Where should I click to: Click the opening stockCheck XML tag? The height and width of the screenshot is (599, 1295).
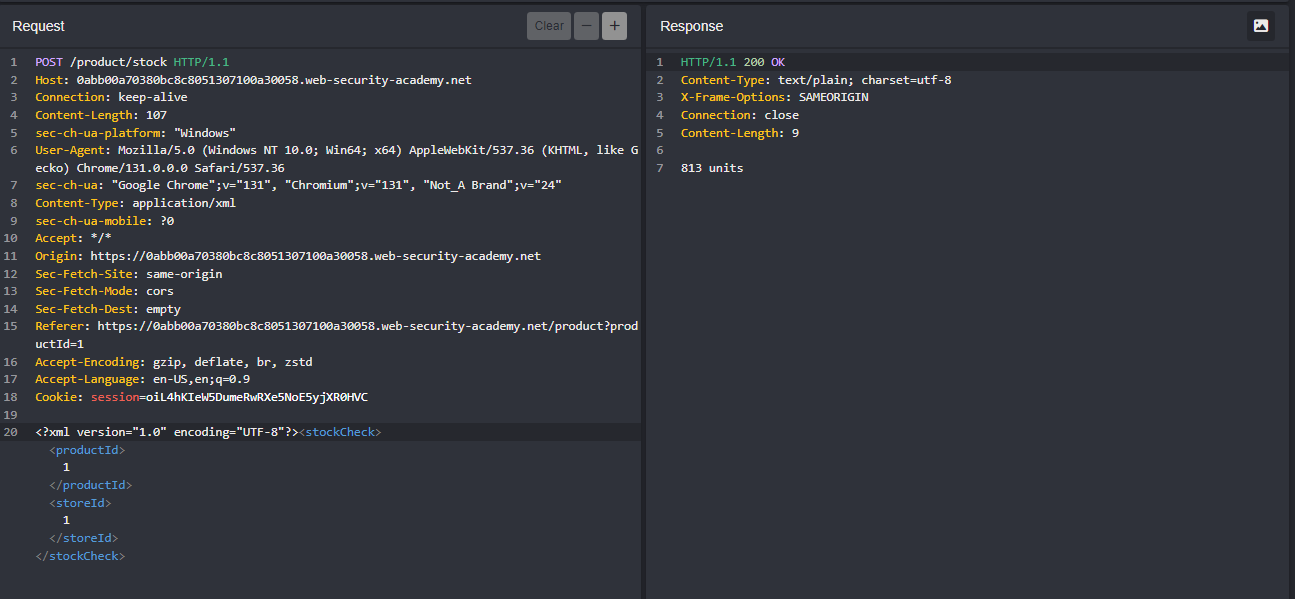pos(341,431)
